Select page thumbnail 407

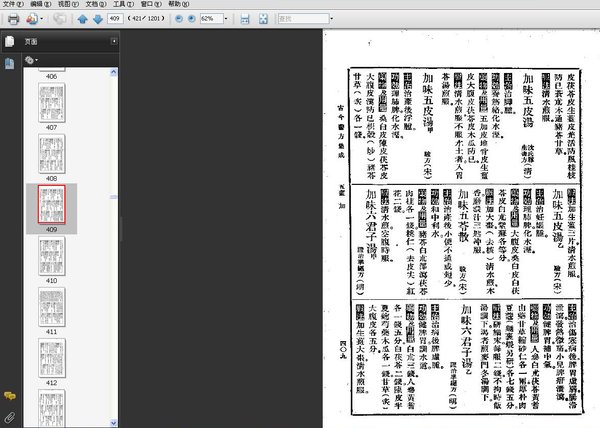click(52, 103)
